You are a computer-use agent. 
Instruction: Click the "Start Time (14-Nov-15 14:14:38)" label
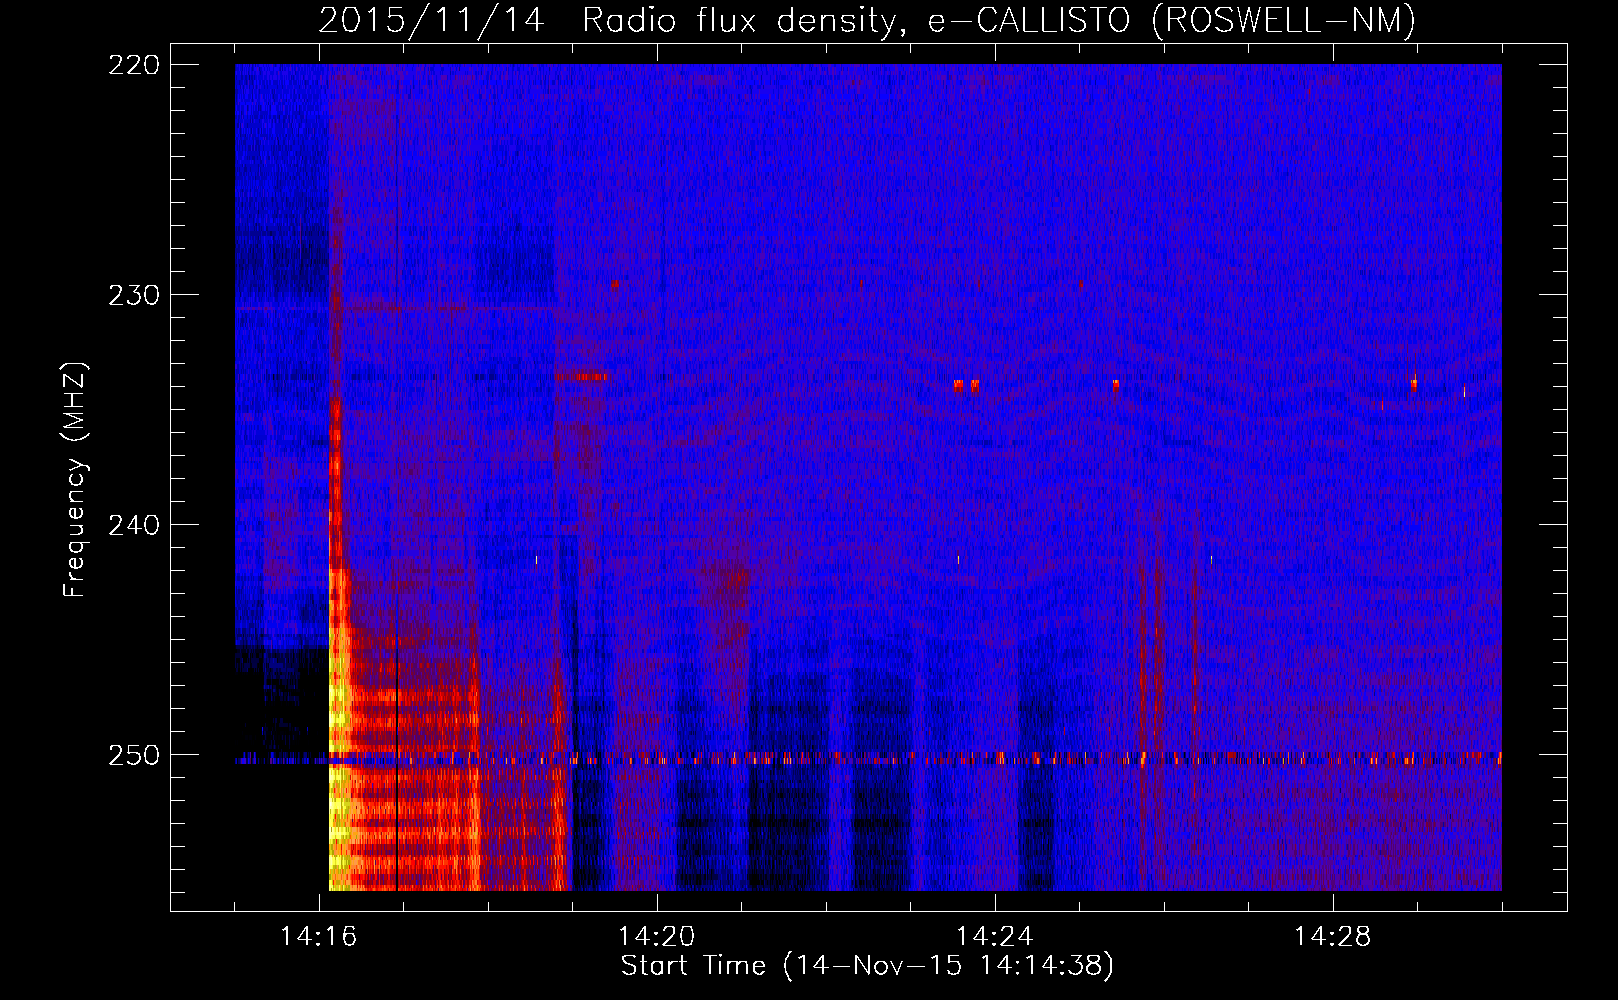click(867, 966)
